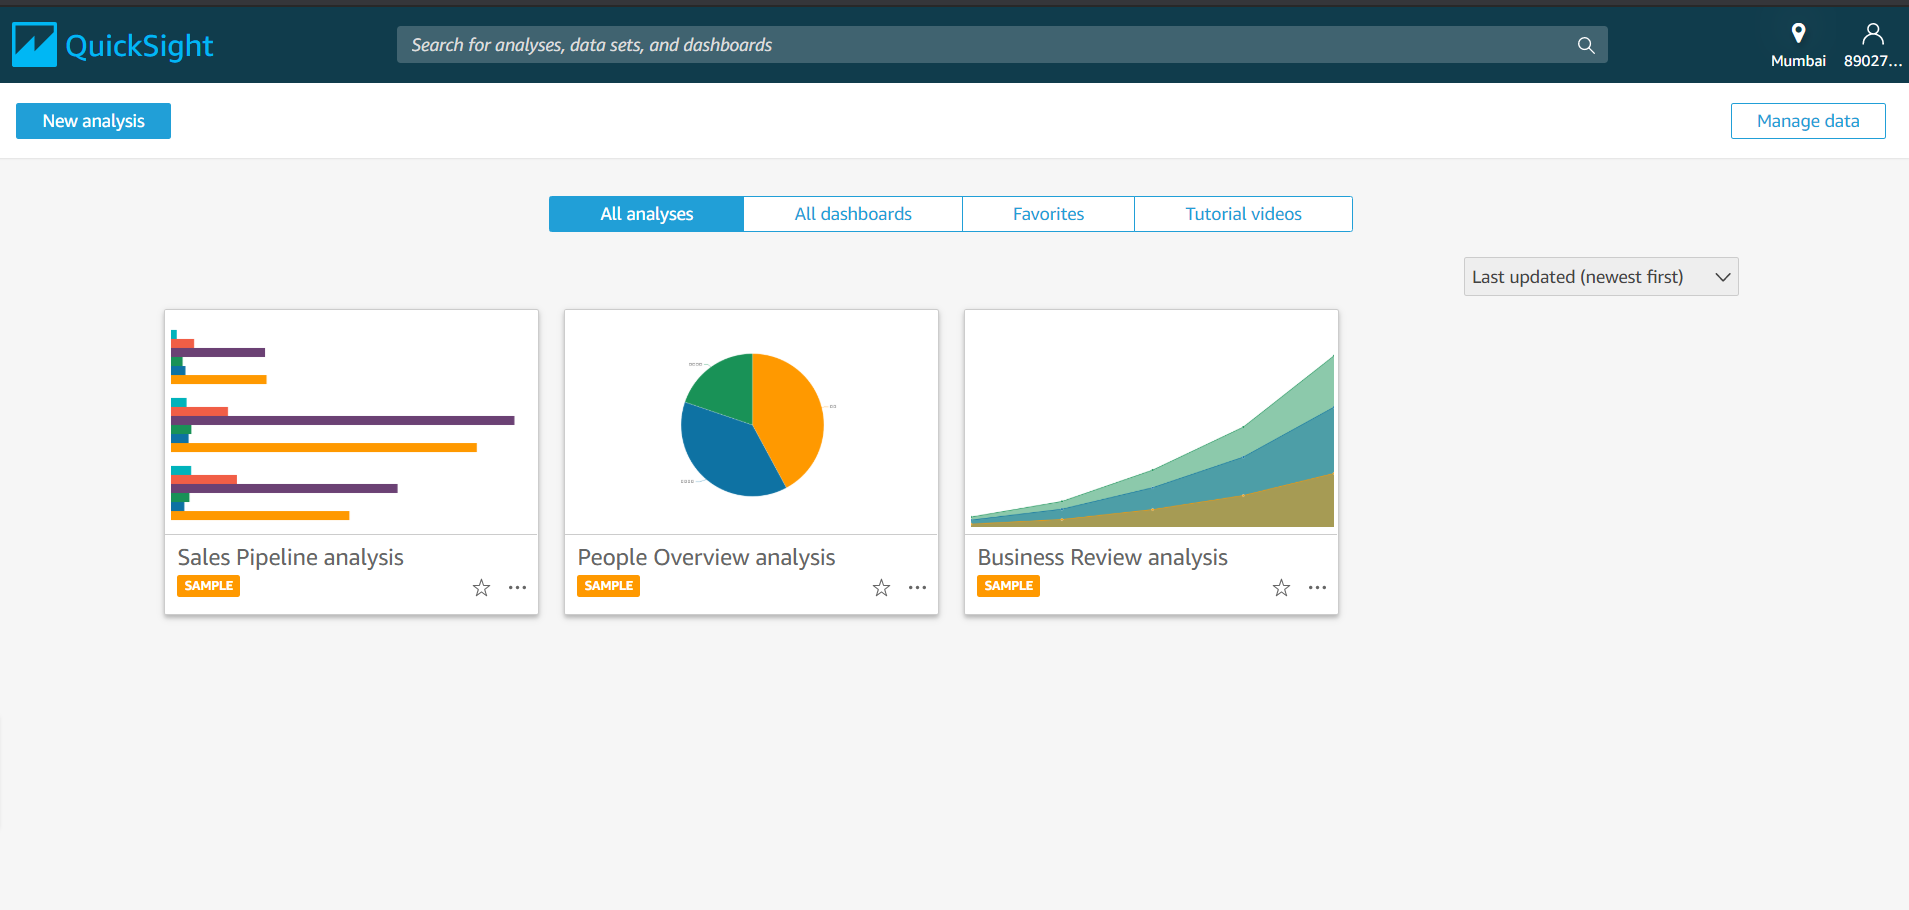
Task: Go to the Tutorial videos tab
Action: click(x=1242, y=214)
